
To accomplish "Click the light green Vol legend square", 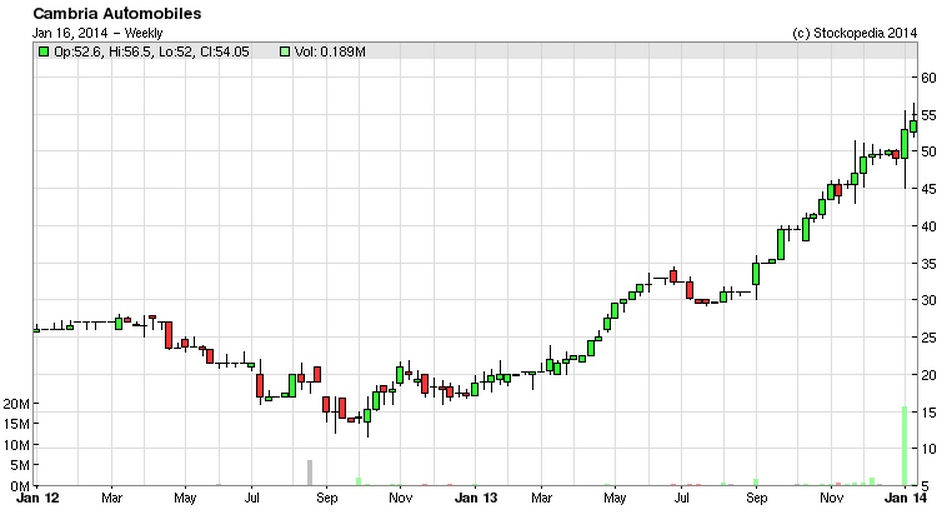I will [x=284, y=52].
